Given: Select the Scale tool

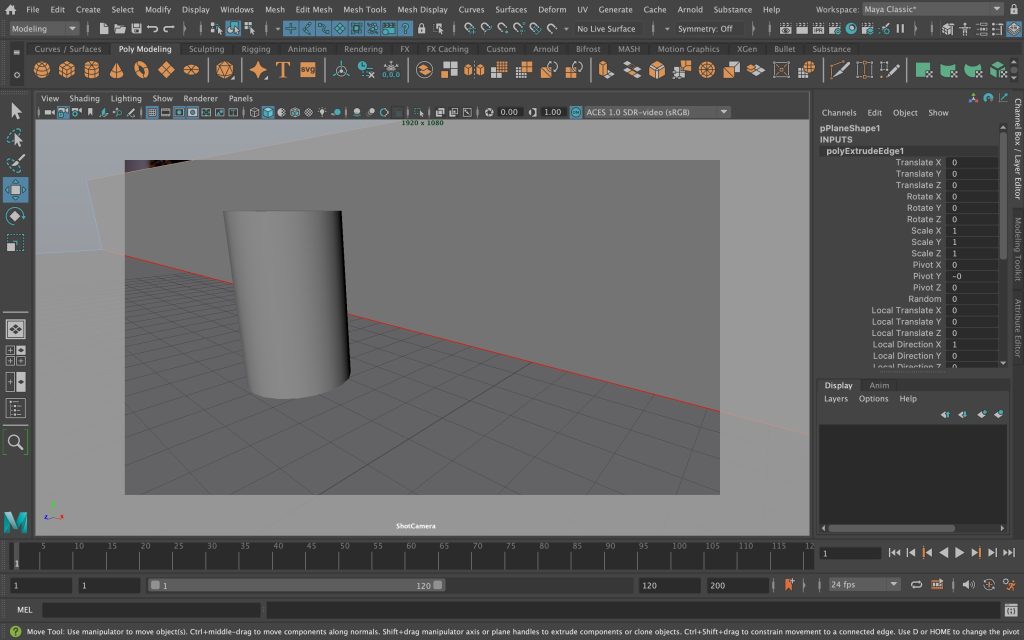Looking at the screenshot, I should [16, 243].
